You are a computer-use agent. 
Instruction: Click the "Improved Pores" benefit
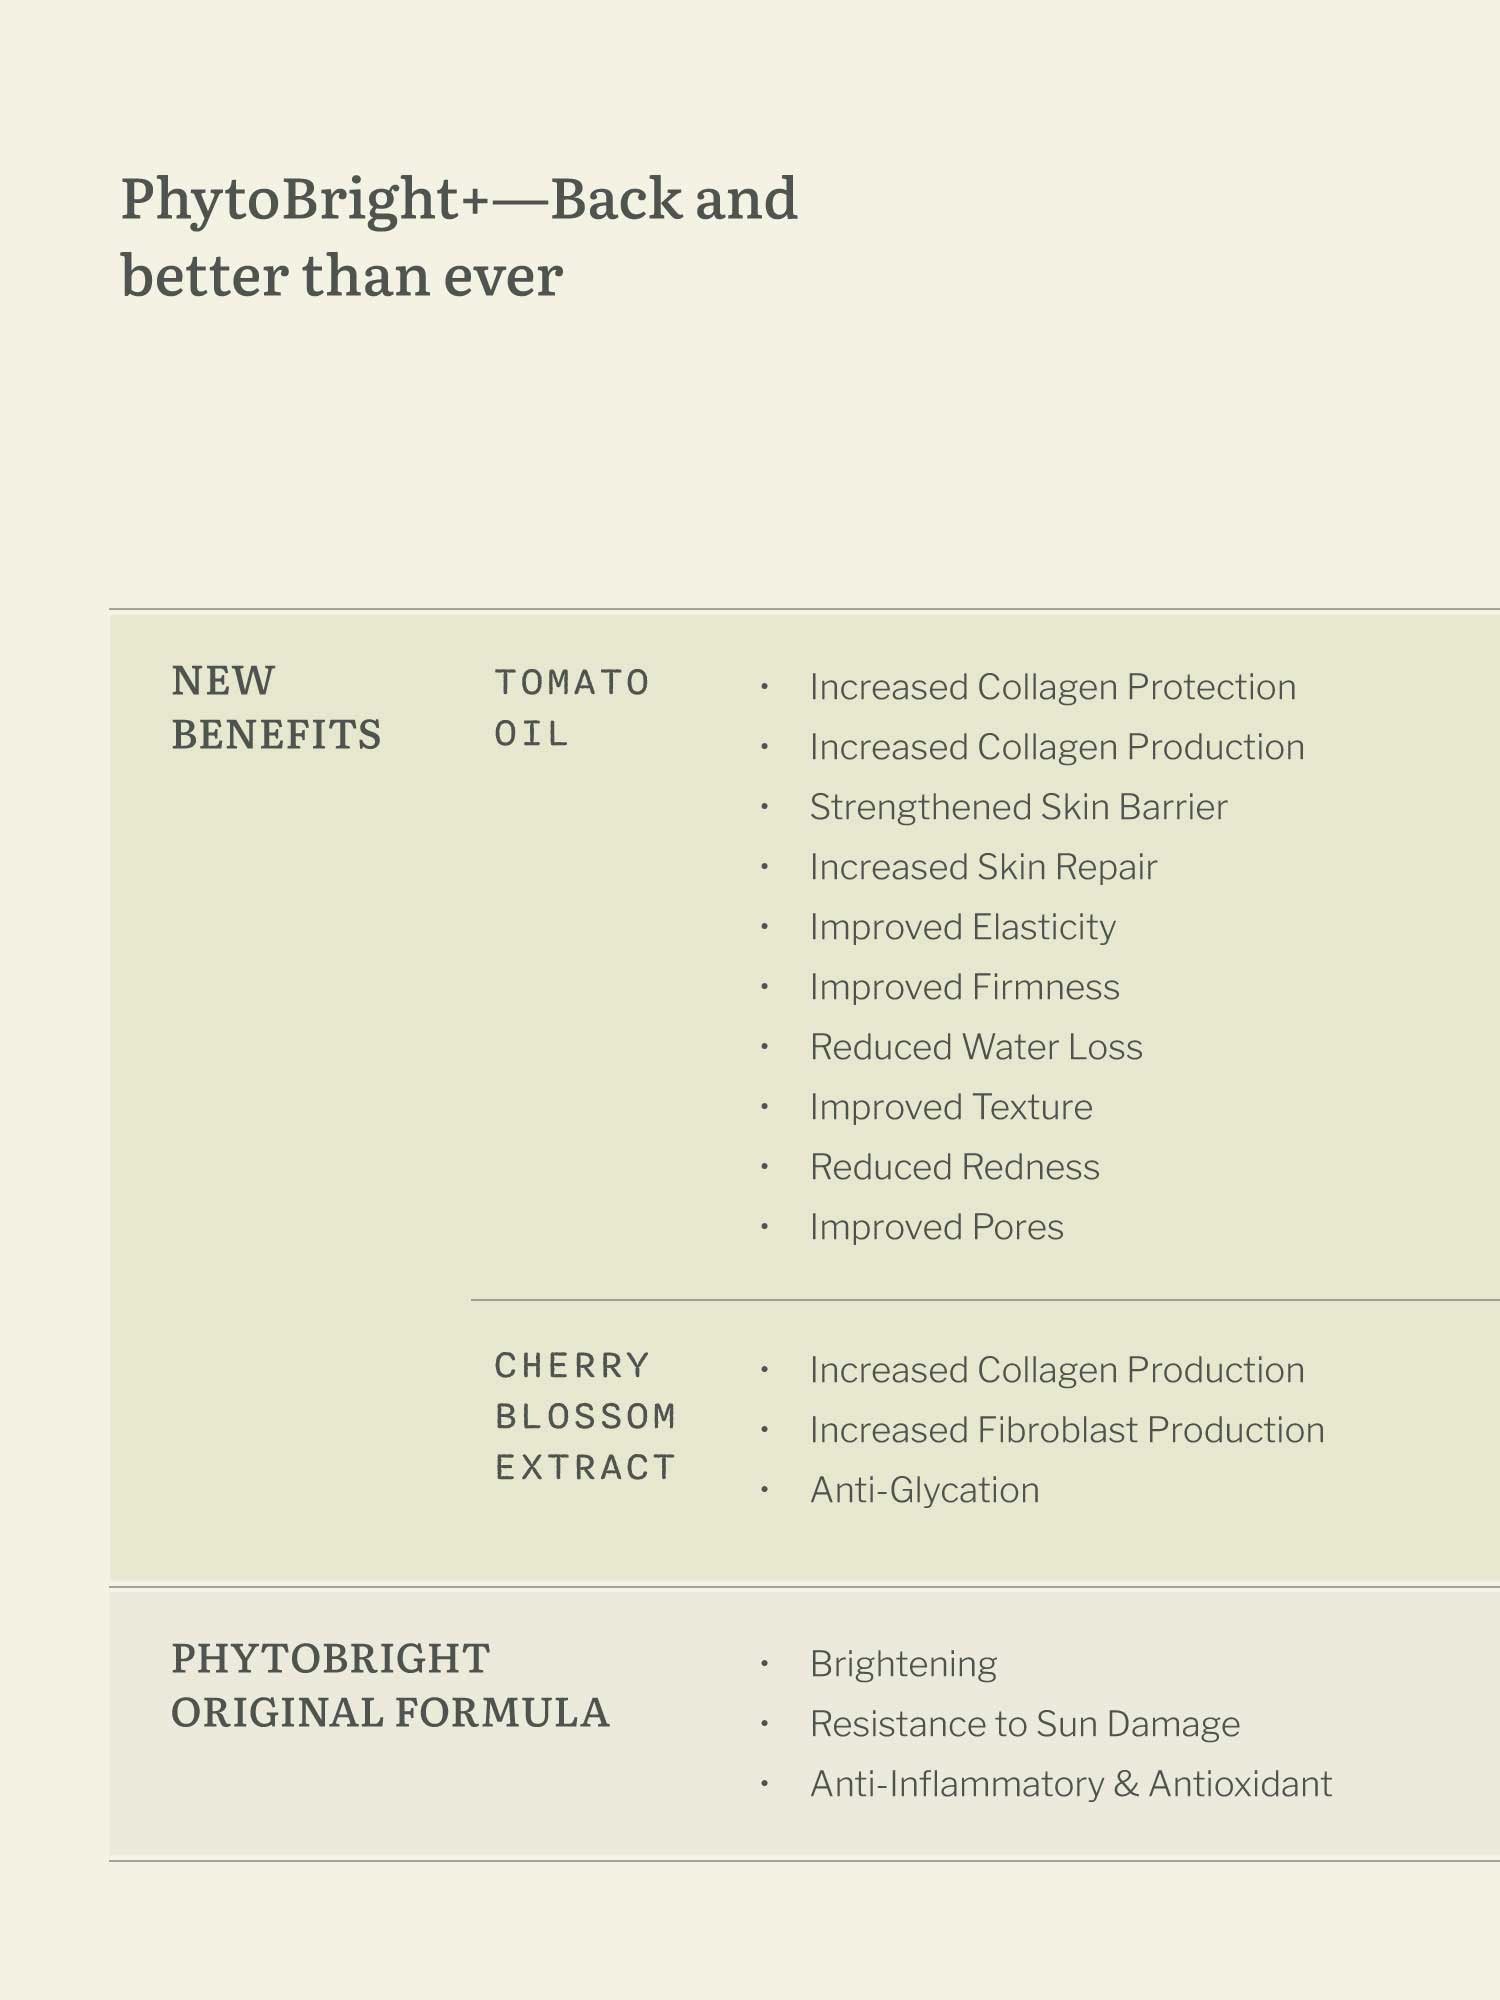(x=936, y=1228)
